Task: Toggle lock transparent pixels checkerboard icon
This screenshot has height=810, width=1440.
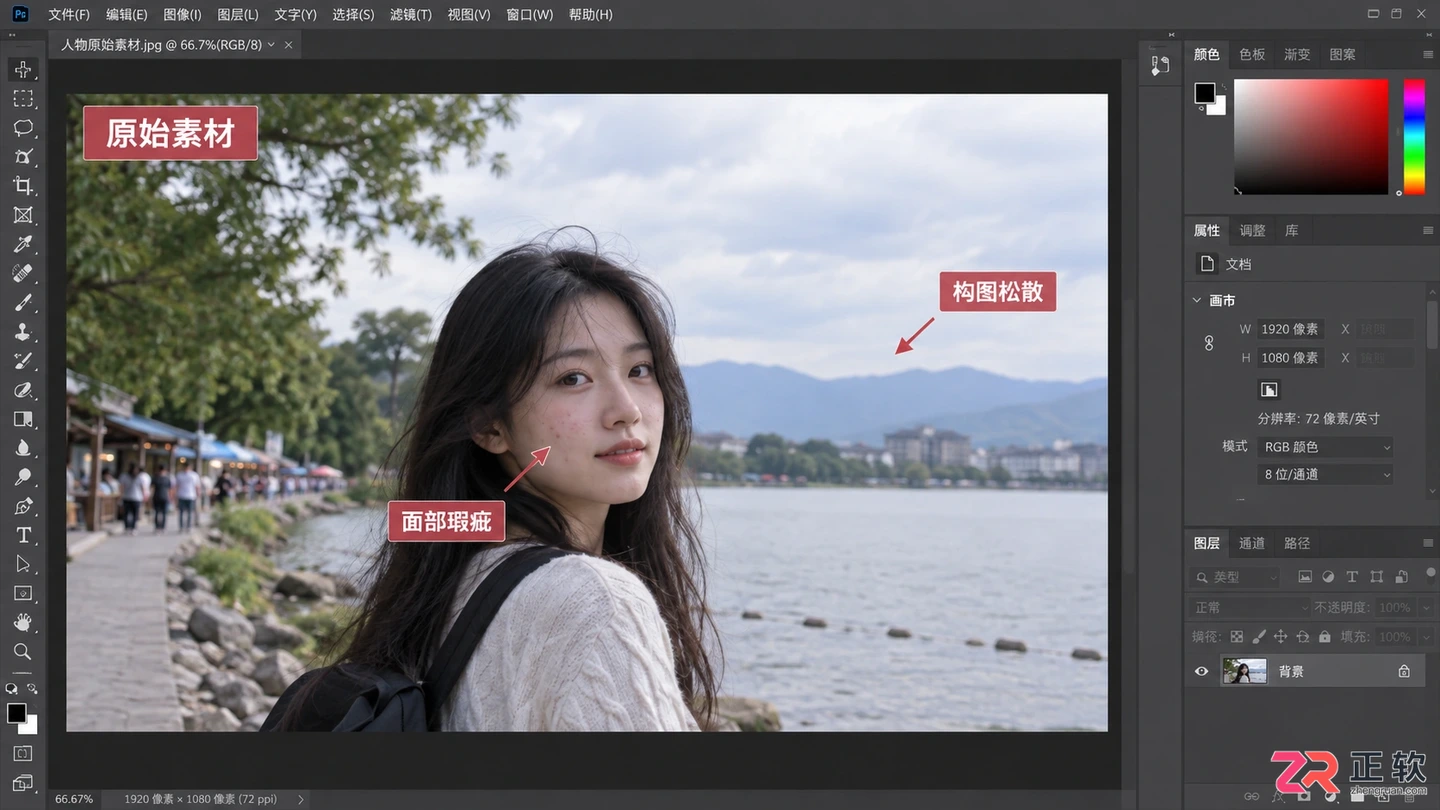Action: (1237, 636)
